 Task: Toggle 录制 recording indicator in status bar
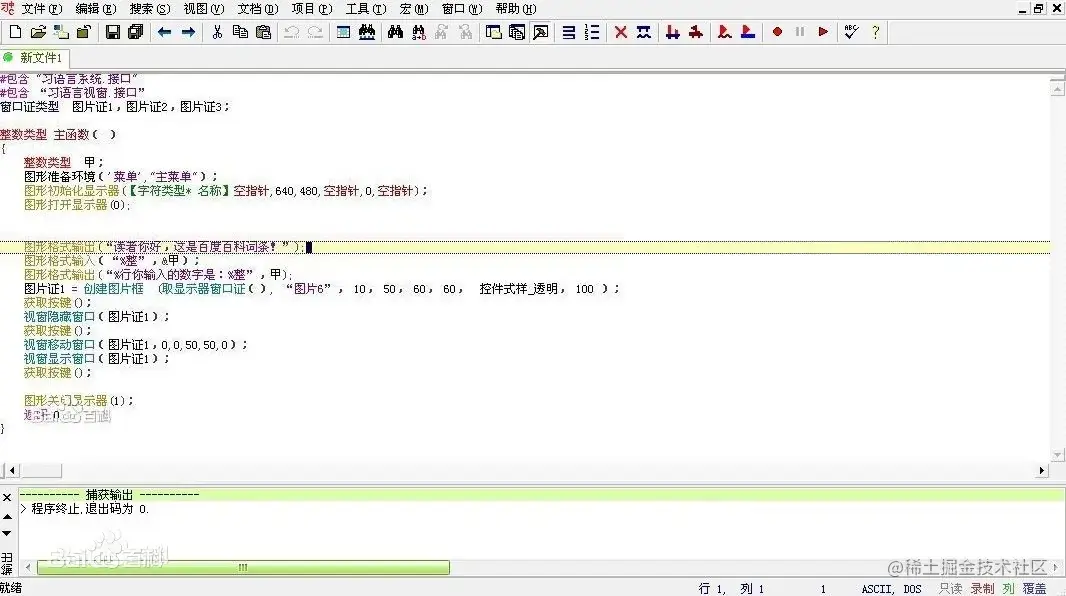[982, 589]
